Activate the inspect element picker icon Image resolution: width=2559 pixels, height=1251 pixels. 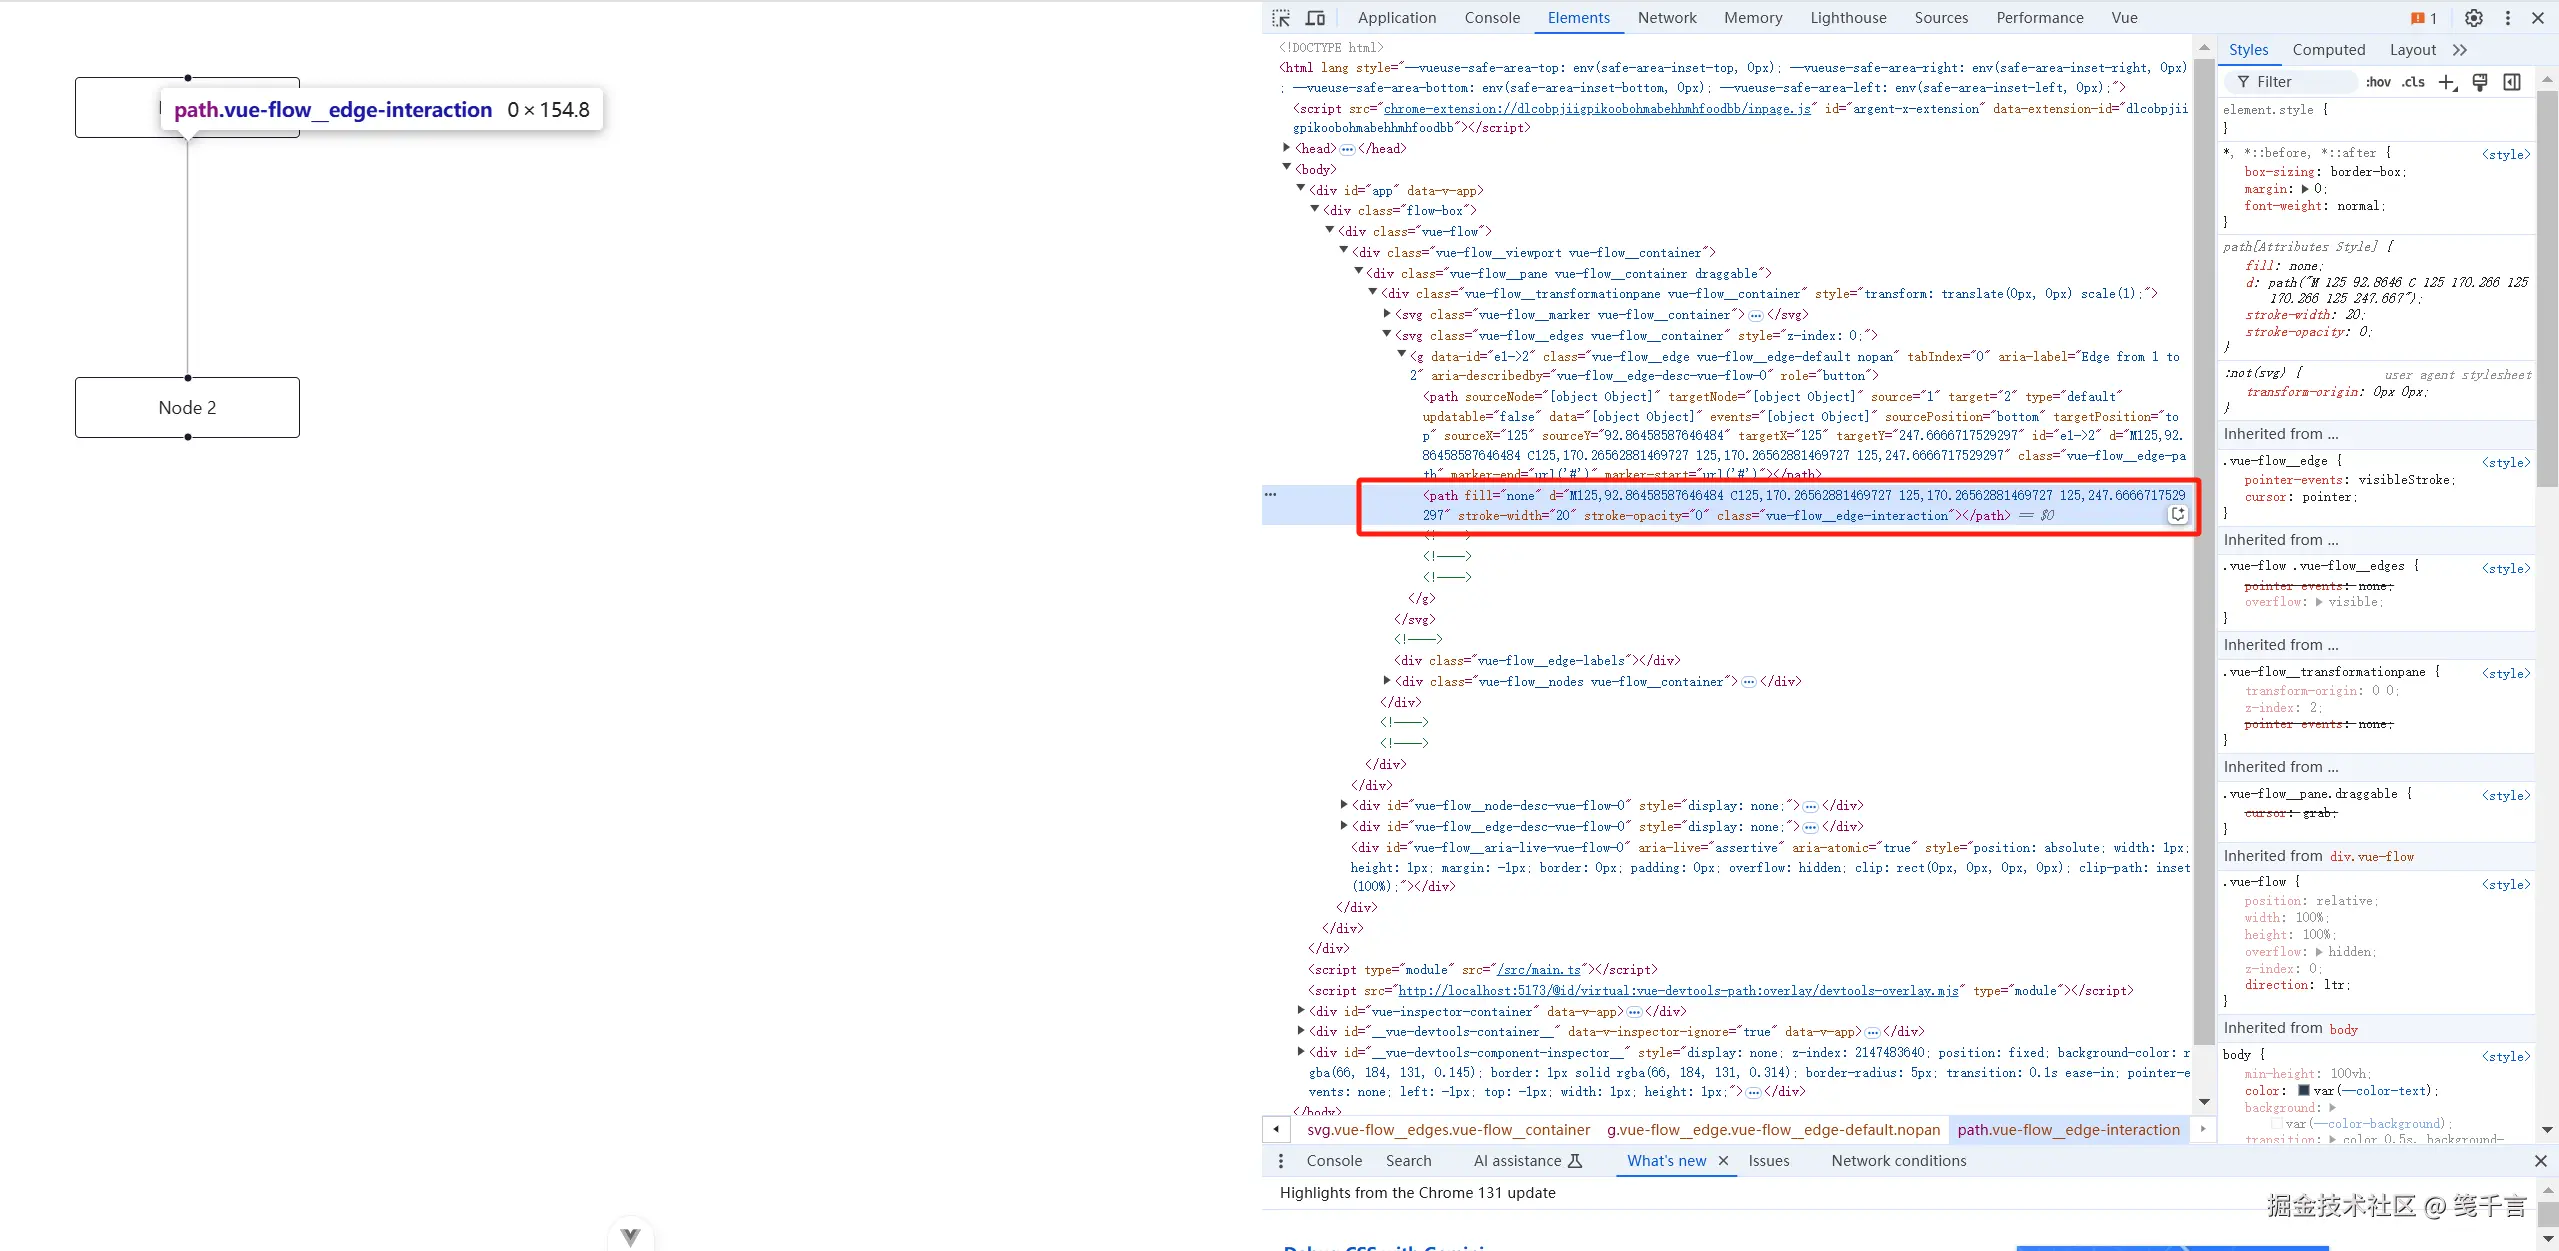(x=1281, y=18)
